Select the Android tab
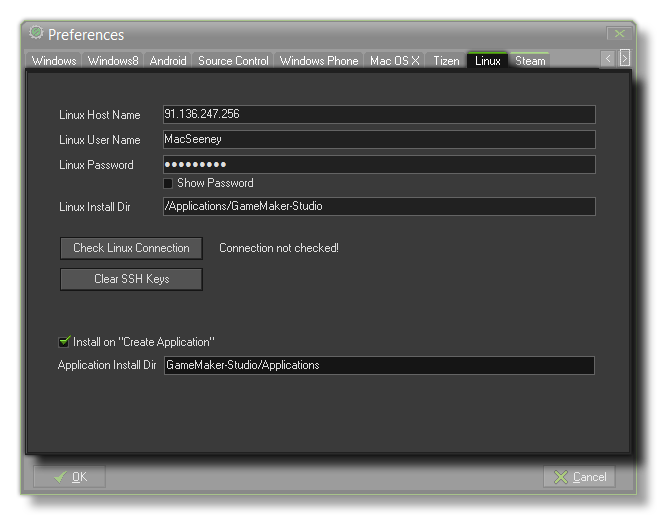 (x=168, y=61)
